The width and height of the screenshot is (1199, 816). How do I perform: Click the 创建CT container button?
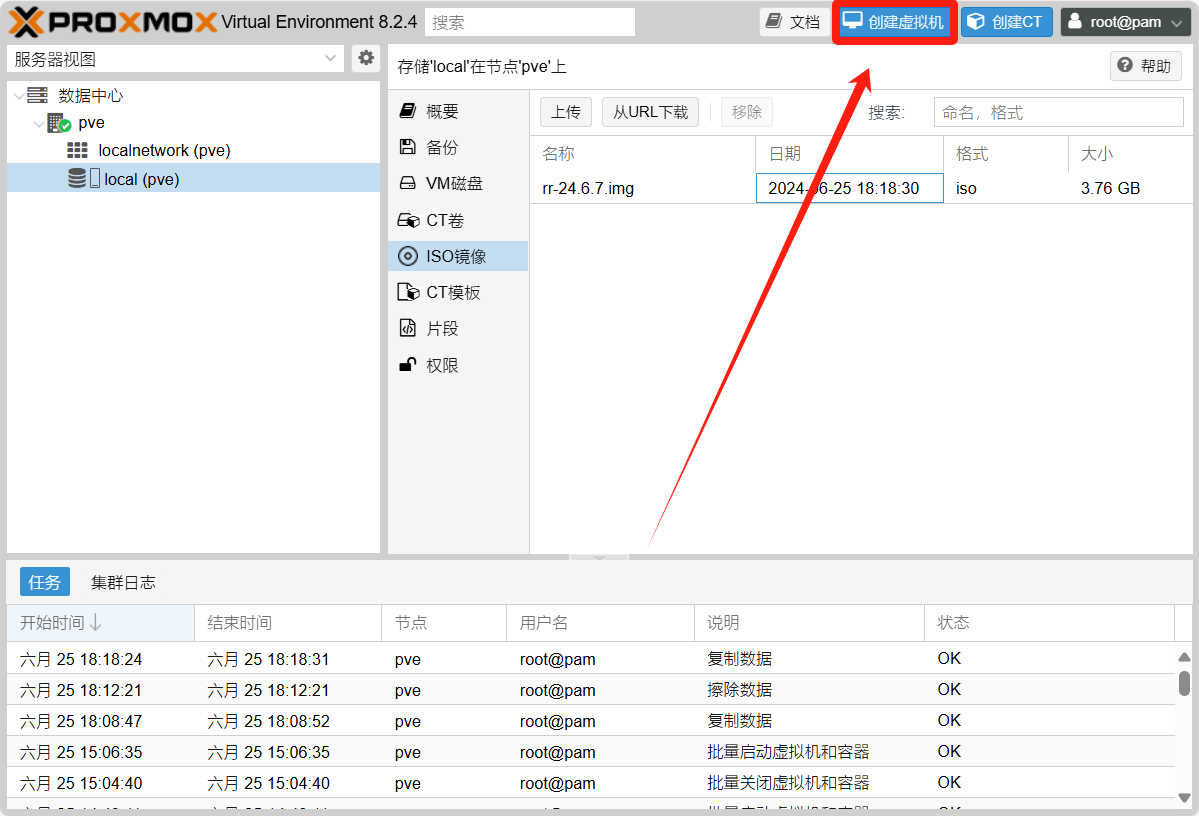[x=1006, y=22]
